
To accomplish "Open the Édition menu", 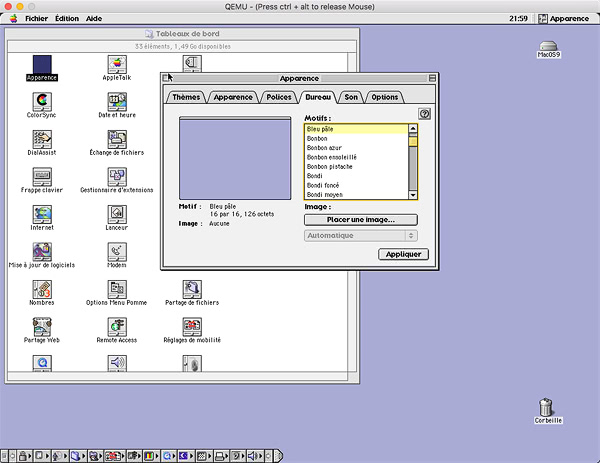I will point(67,18).
